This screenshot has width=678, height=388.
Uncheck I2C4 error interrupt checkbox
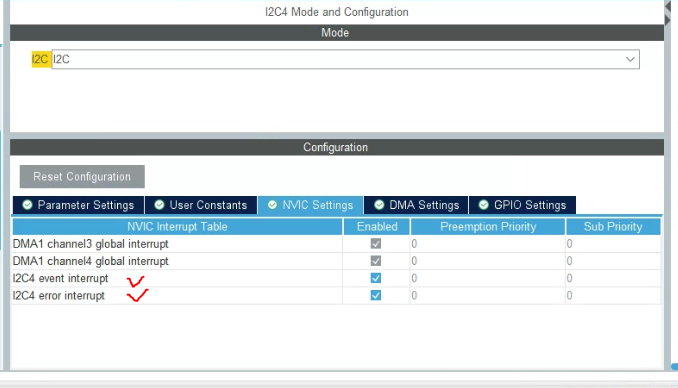[x=376, y=295]
